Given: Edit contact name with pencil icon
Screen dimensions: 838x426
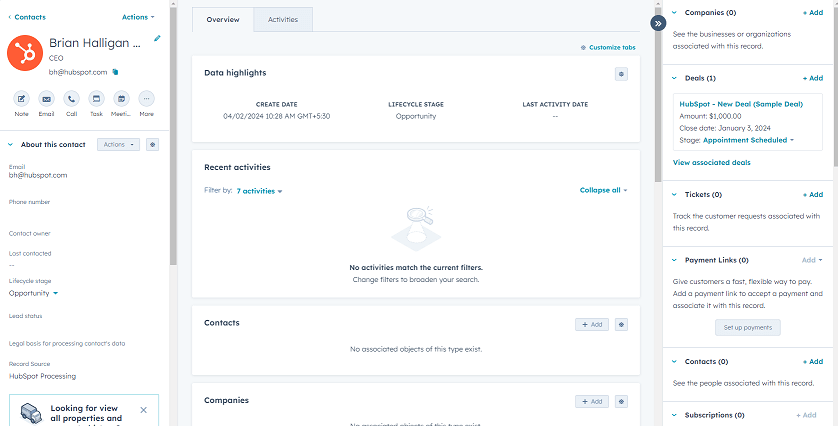Looking at the screenshot, I should [x=157, y=38].
